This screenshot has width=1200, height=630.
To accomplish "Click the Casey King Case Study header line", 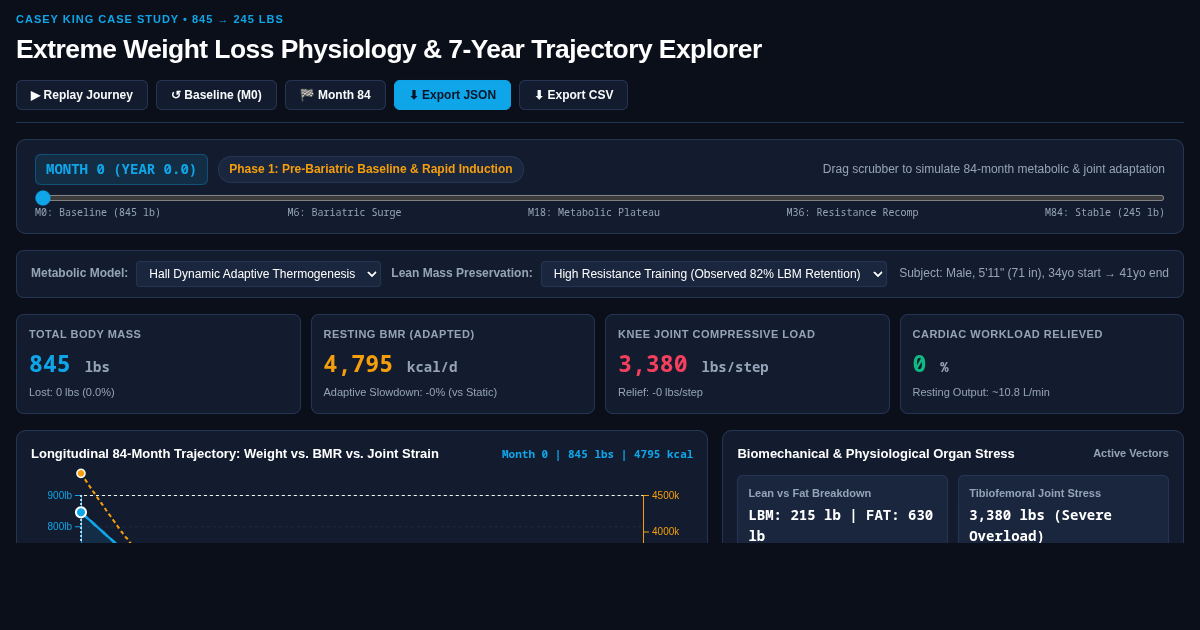I will coord(150,19).
